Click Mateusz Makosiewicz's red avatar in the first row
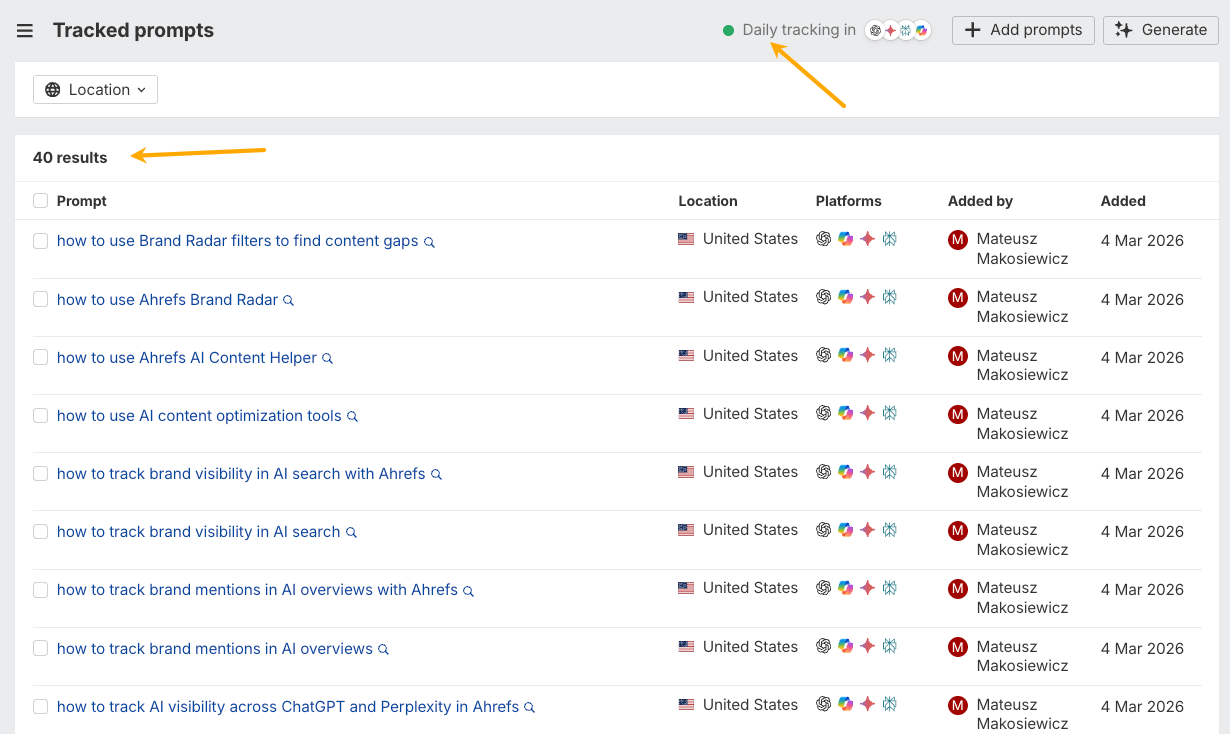 957,239
